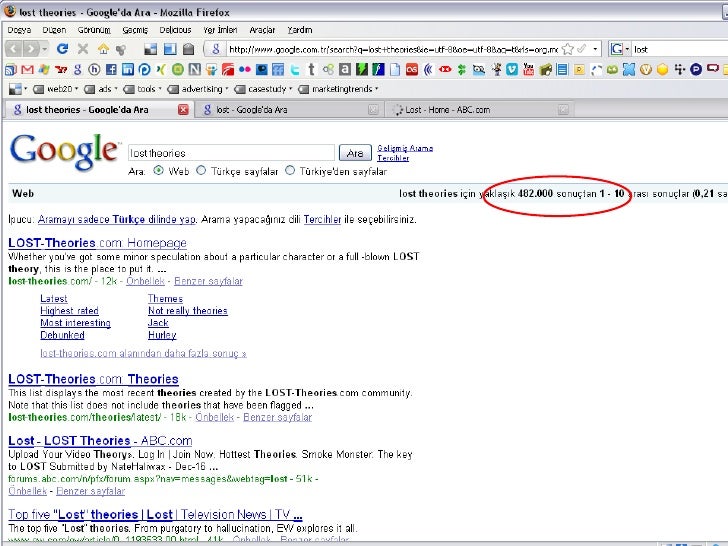Open the Xing bookmark icon
Screen dimensions: 728x546
click(161, 70)
